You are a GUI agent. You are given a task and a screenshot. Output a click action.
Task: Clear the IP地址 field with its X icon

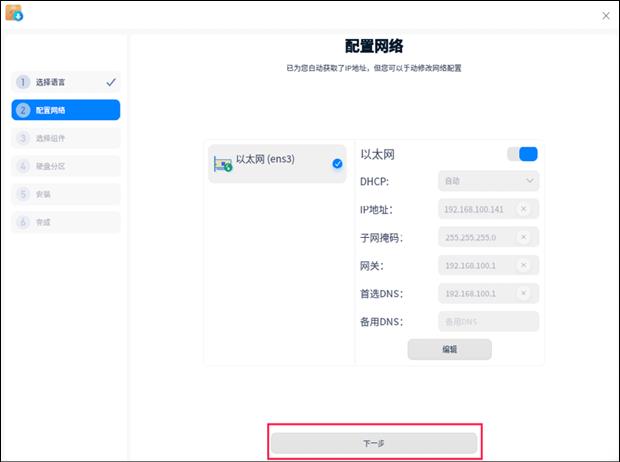[x=523, y=209]
